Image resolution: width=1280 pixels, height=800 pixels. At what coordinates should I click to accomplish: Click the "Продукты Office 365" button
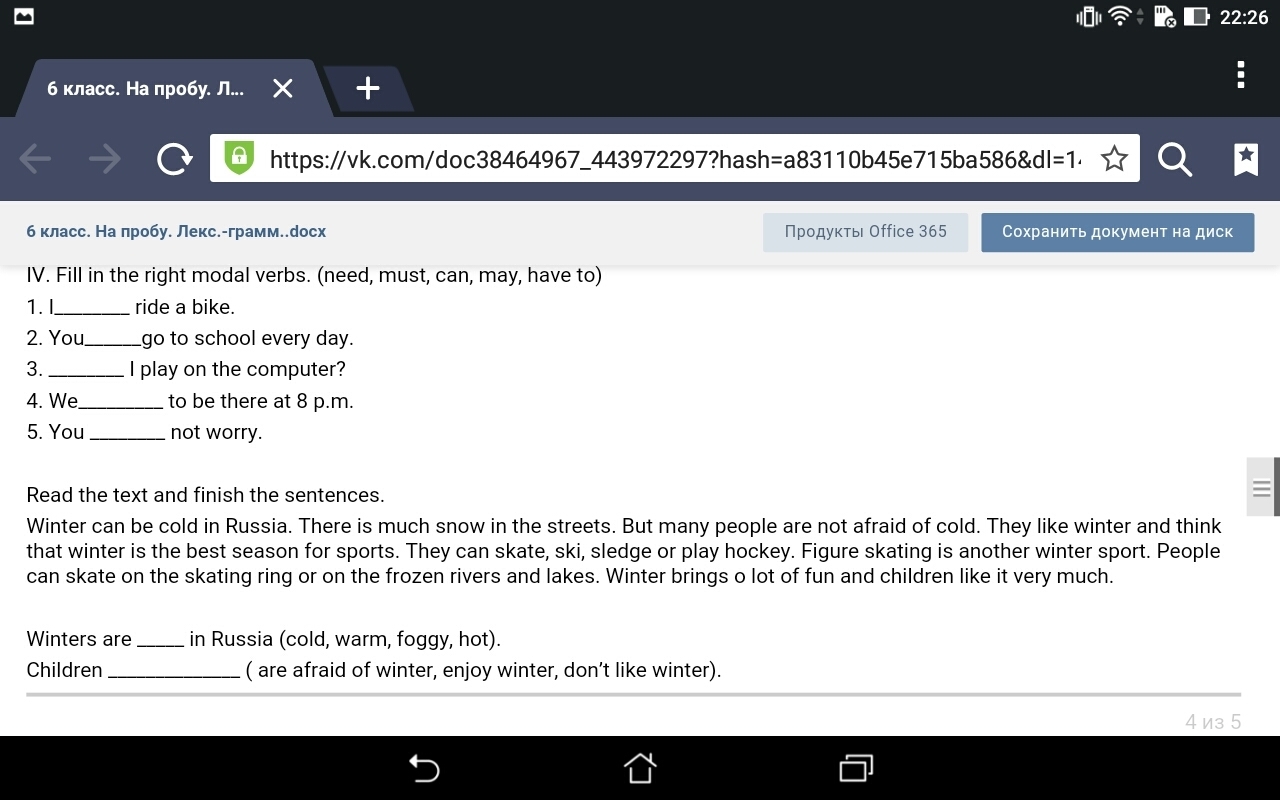click(x=865, y=232)
